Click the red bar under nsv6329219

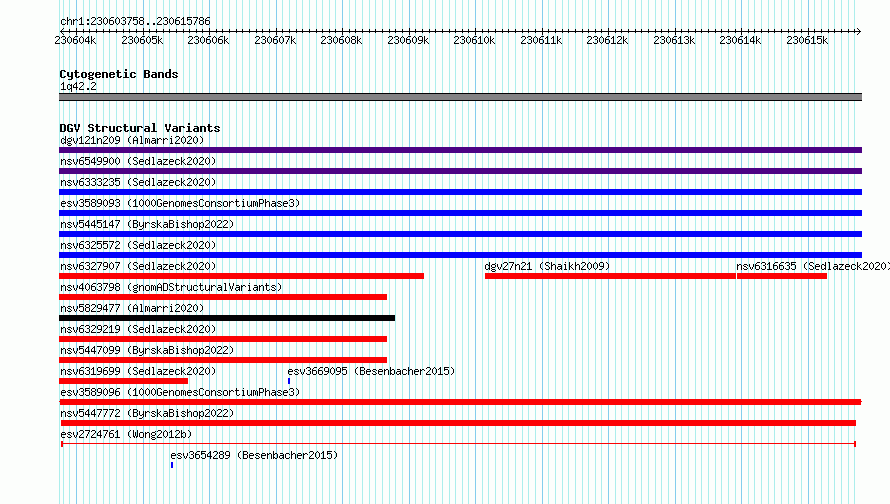(223, 339)
